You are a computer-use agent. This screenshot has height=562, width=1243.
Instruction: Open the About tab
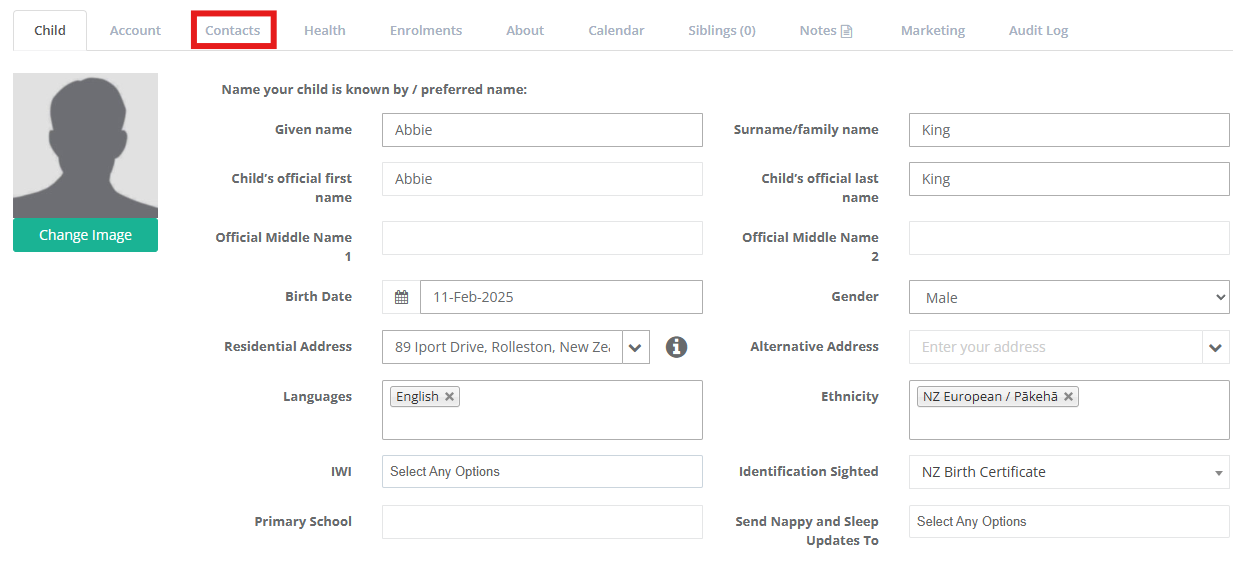[x=525, y=31]
